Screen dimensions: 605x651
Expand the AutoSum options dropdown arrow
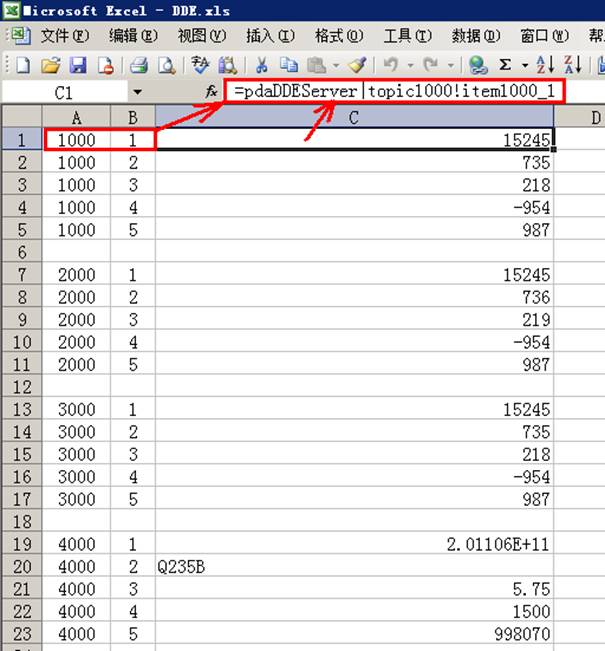click(525, 66)
